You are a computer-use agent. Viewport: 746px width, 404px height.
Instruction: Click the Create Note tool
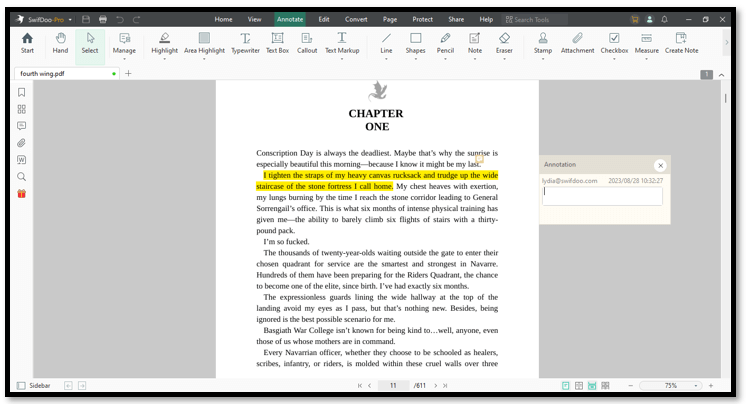tap(681, 42)
